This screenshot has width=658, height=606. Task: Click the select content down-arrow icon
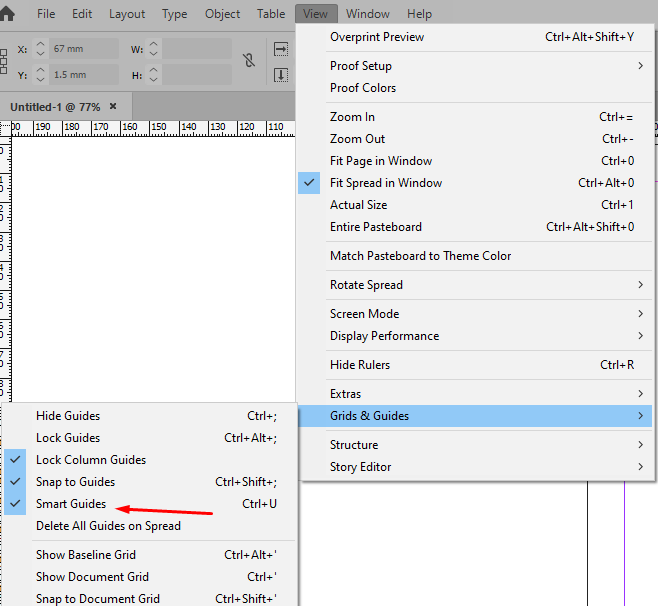tap(281, 75)
